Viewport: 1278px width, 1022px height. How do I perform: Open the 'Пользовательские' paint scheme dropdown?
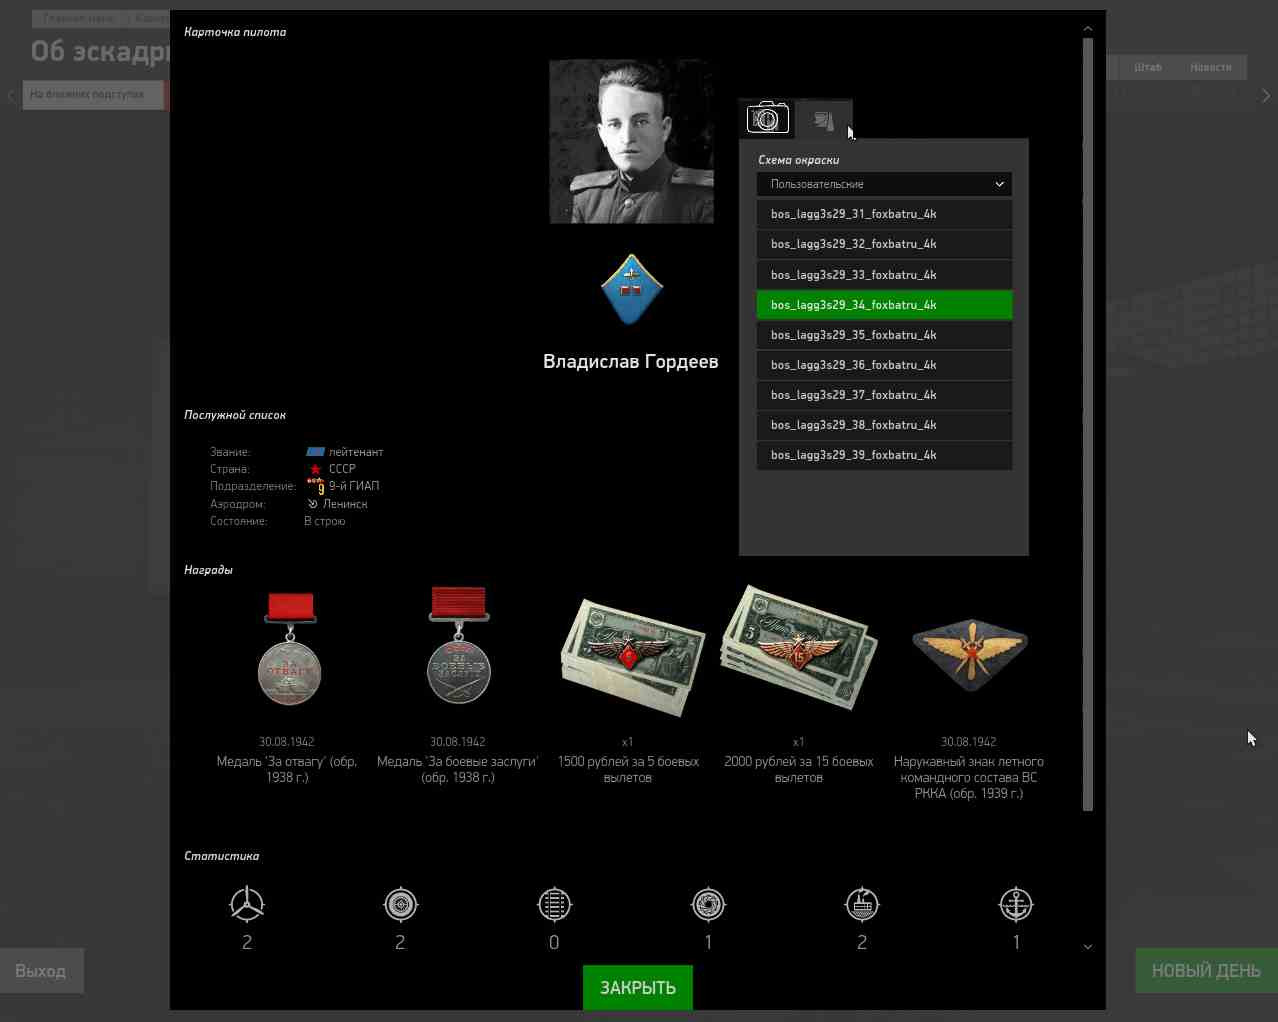coord(884,184)
